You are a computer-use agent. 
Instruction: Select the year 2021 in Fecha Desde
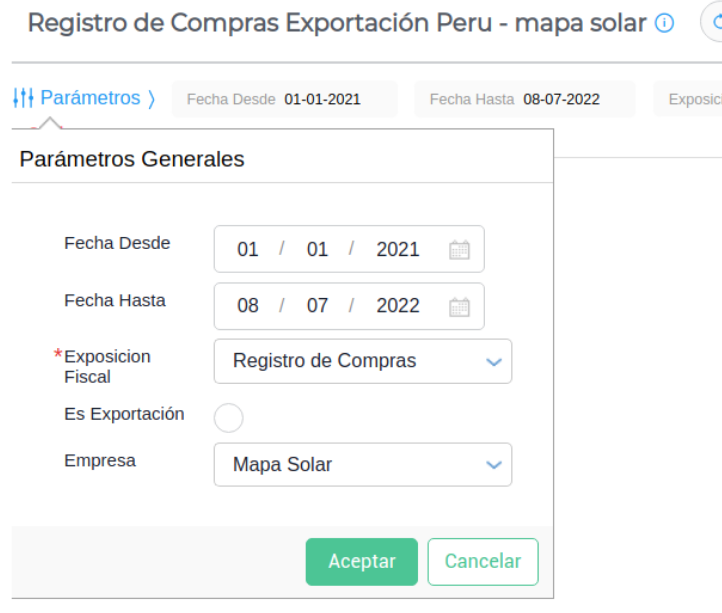point(398,250)
